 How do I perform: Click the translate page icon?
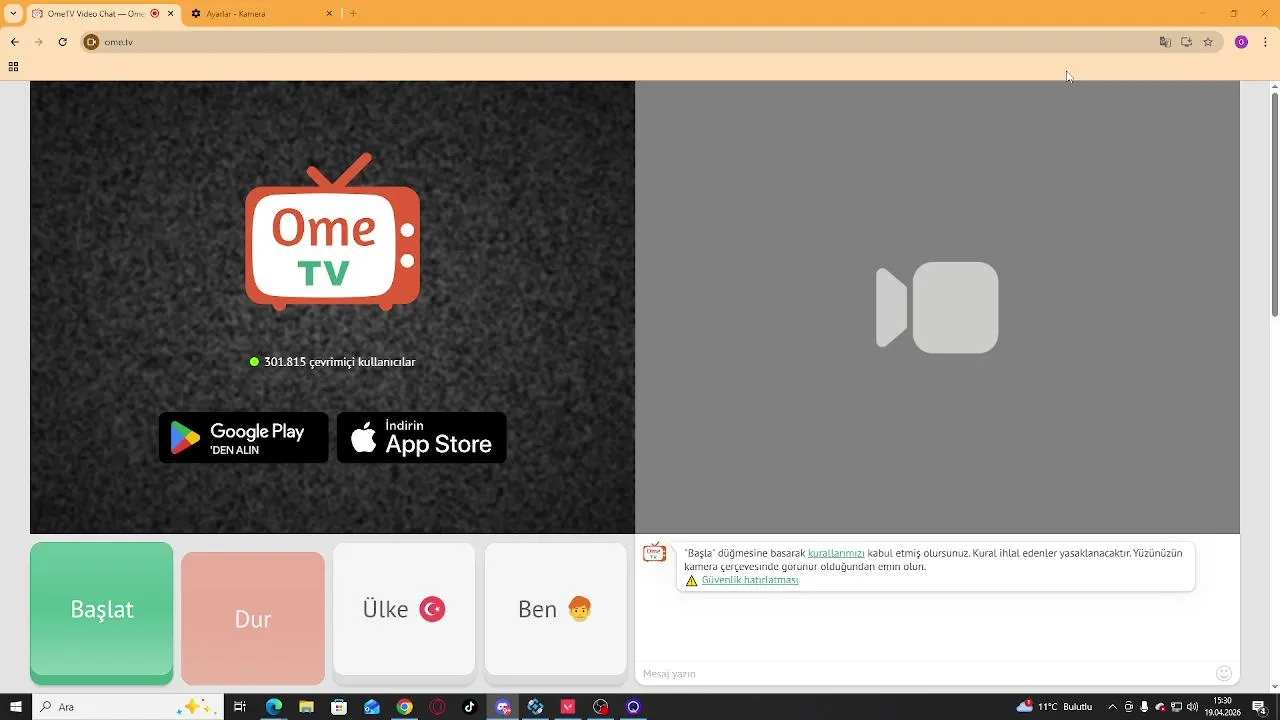pos(1165,42)
